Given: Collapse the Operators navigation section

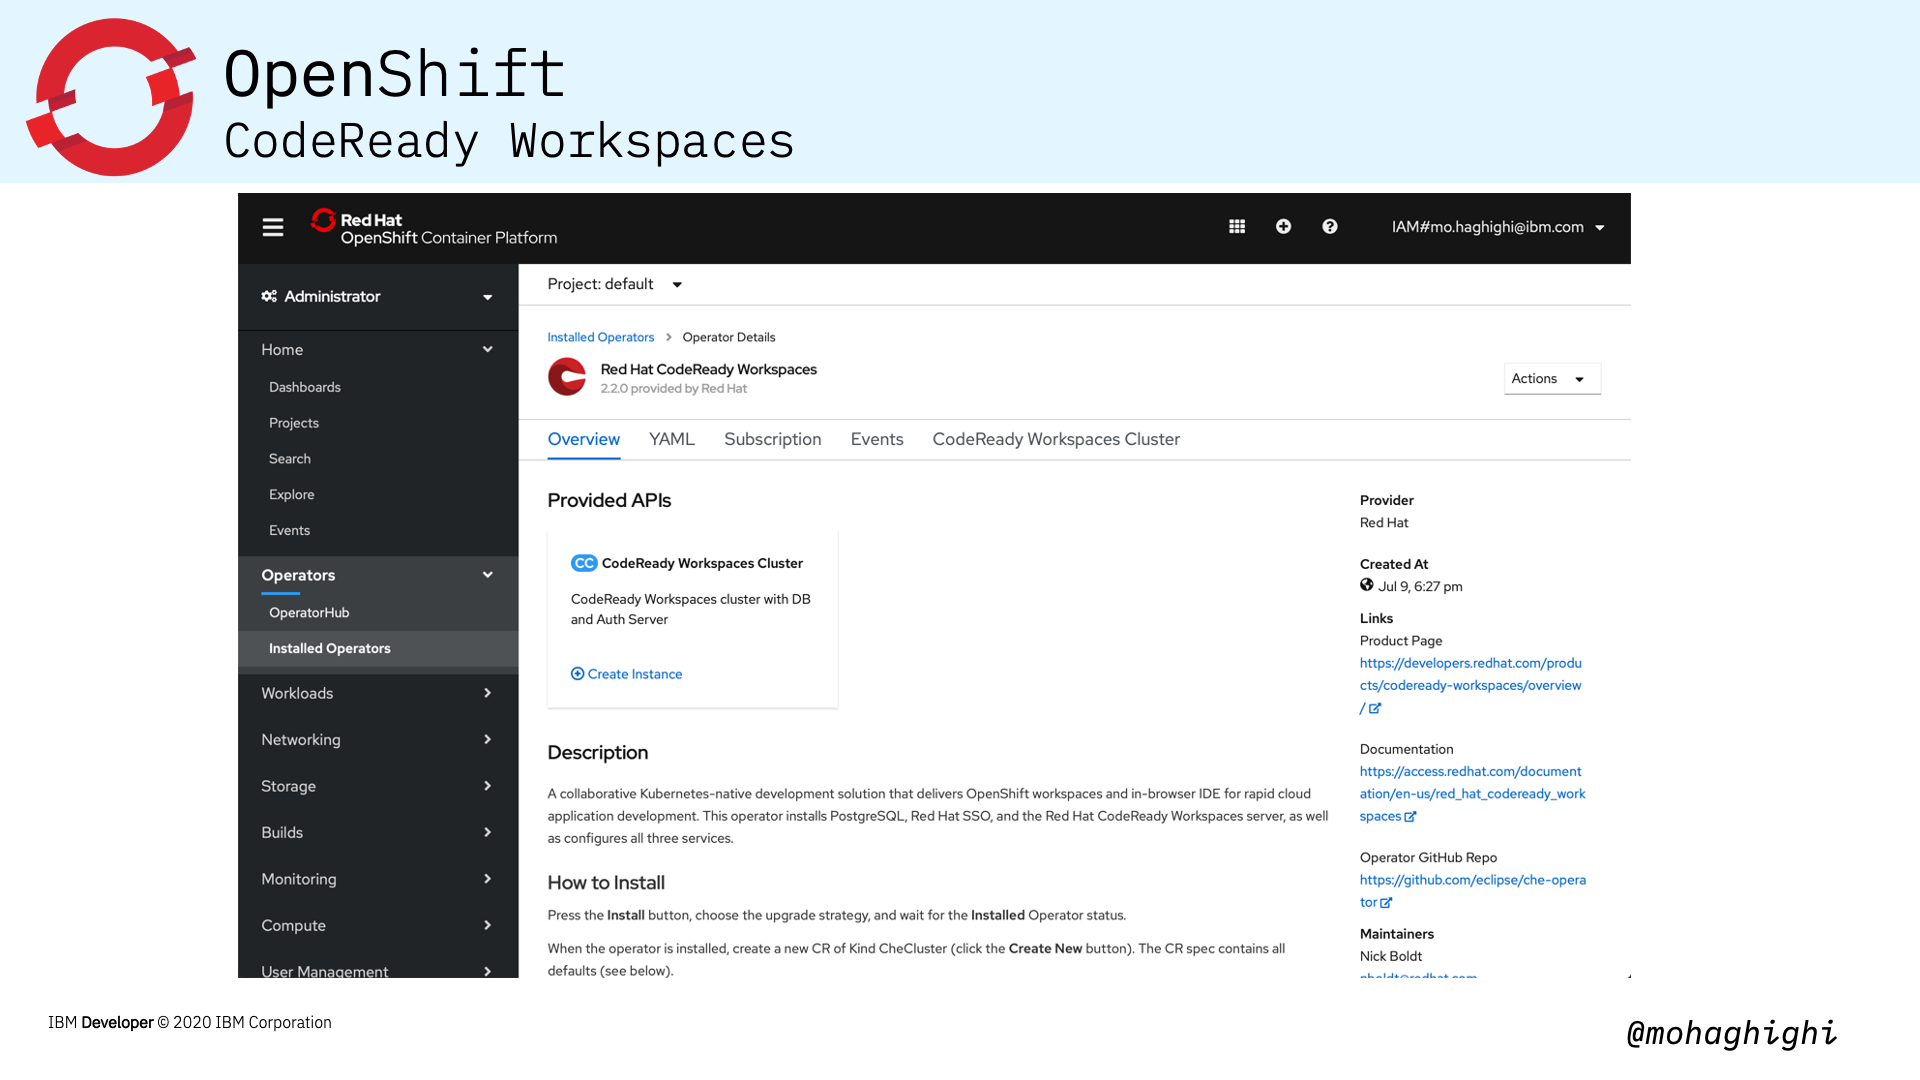Looking at the screenshot, I should click(378, 576).
